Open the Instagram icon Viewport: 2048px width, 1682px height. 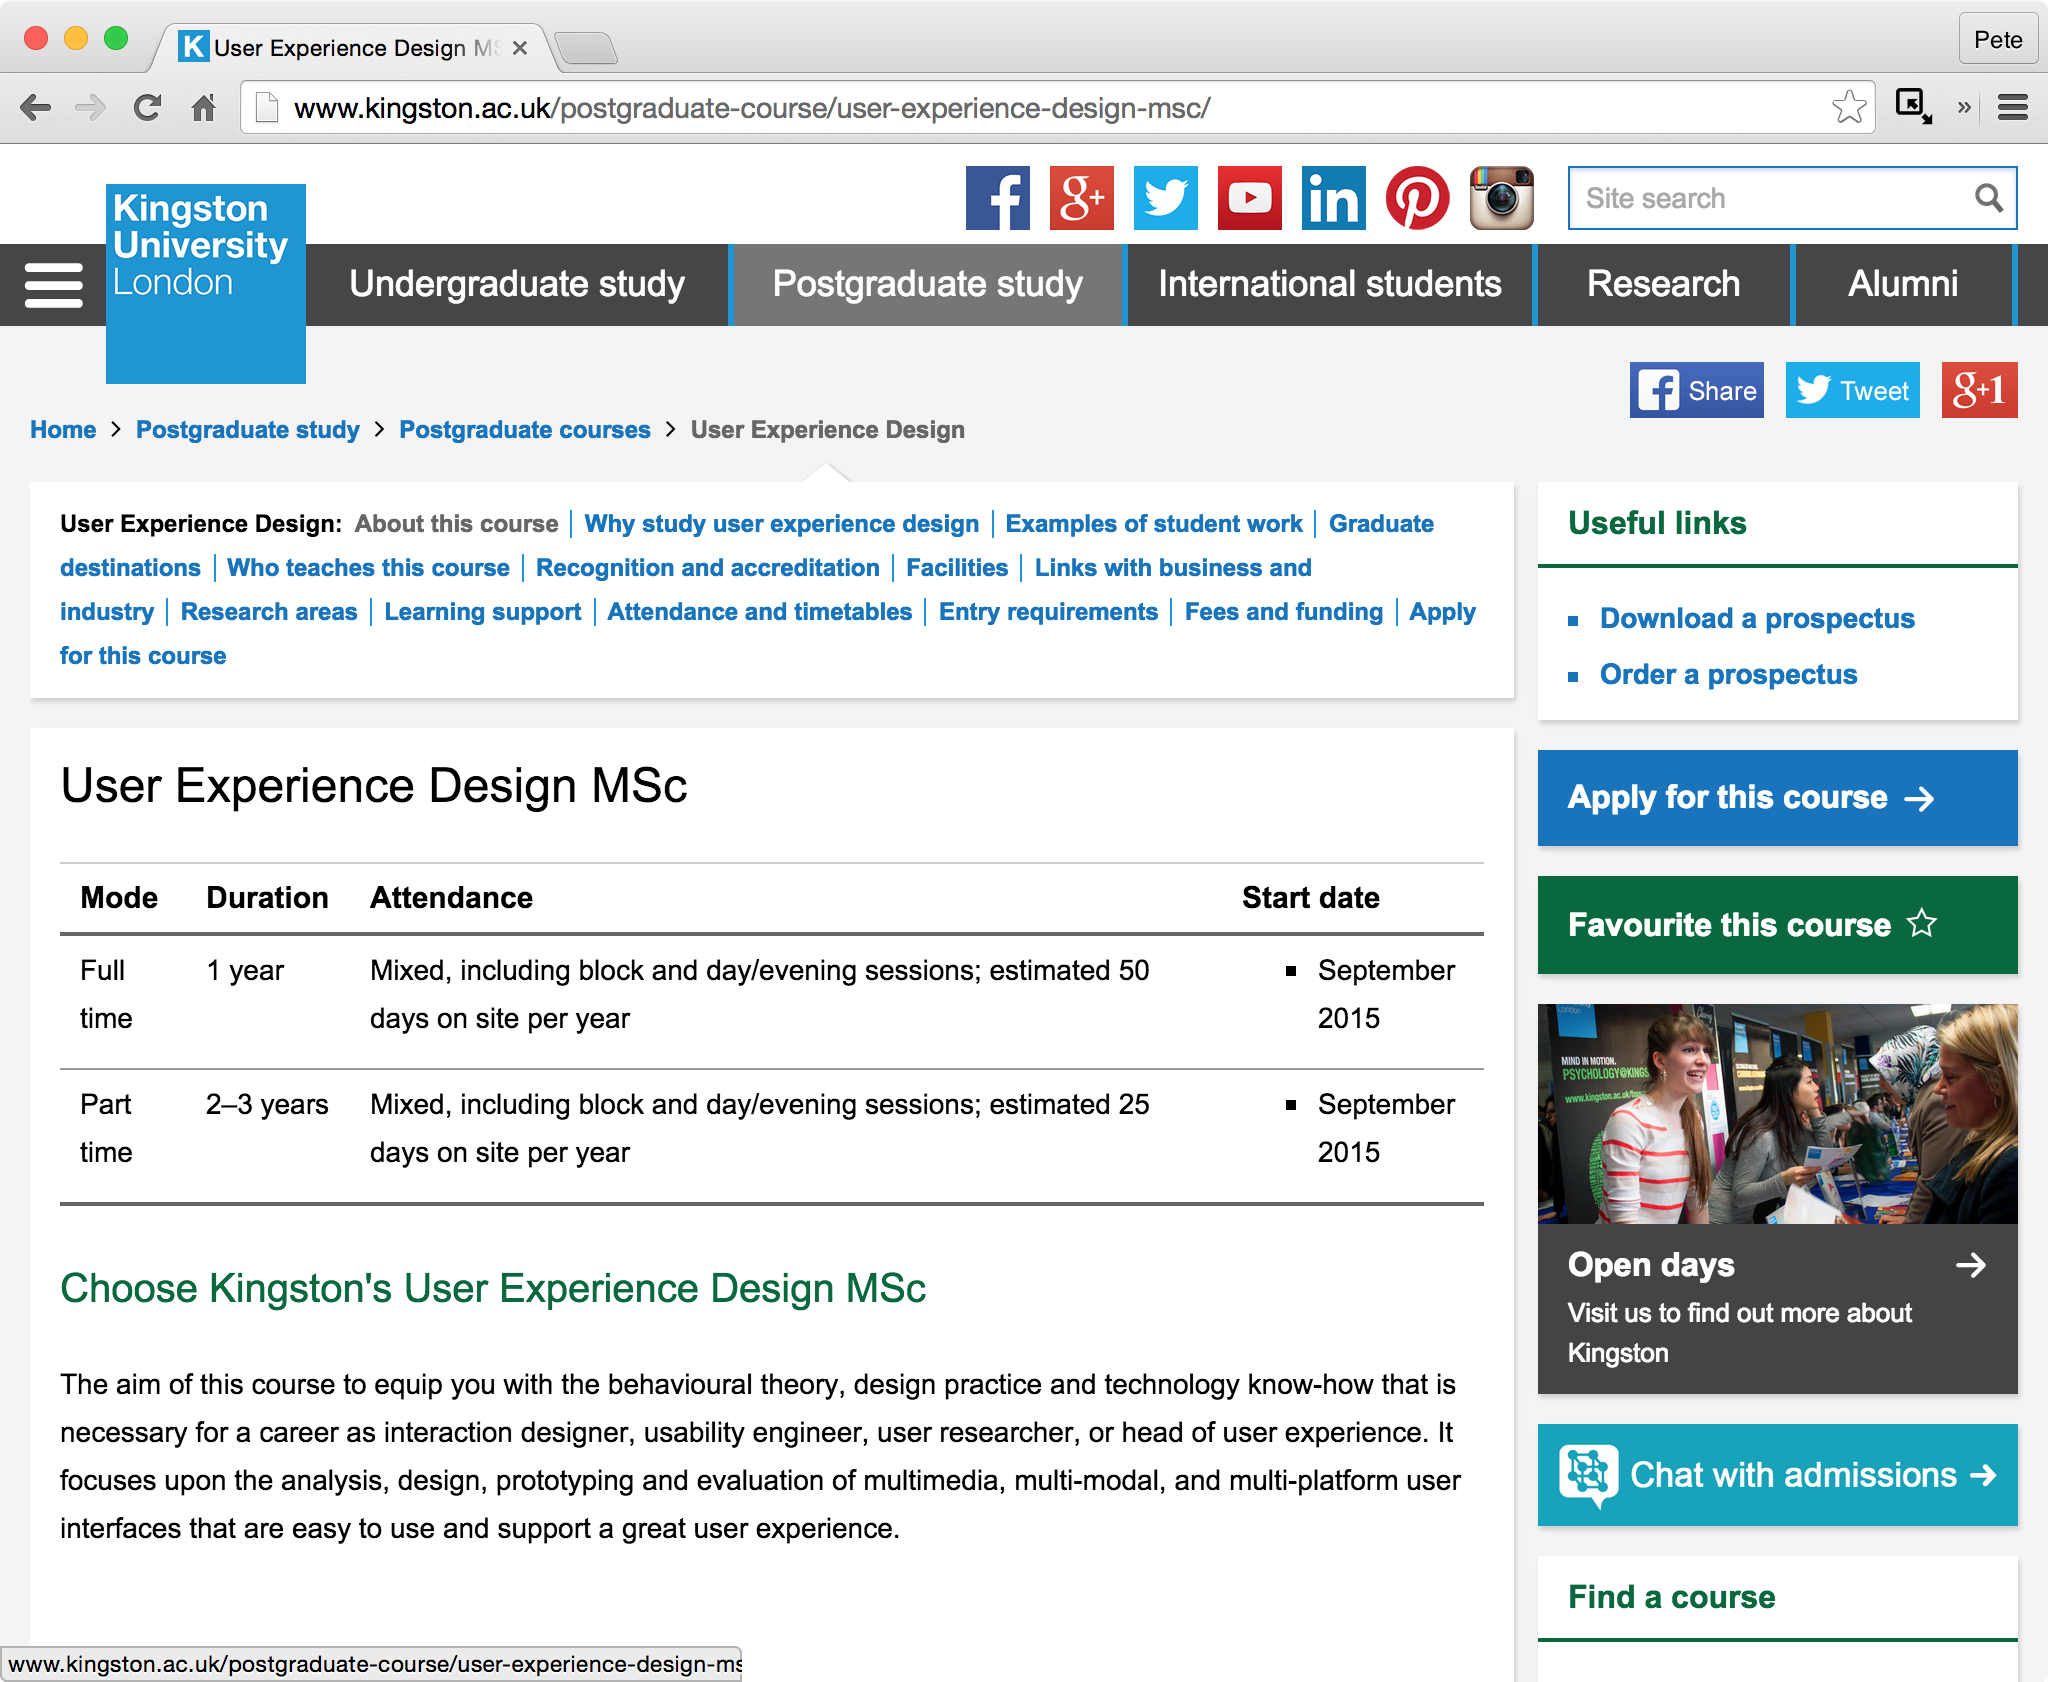point(1502,198)
